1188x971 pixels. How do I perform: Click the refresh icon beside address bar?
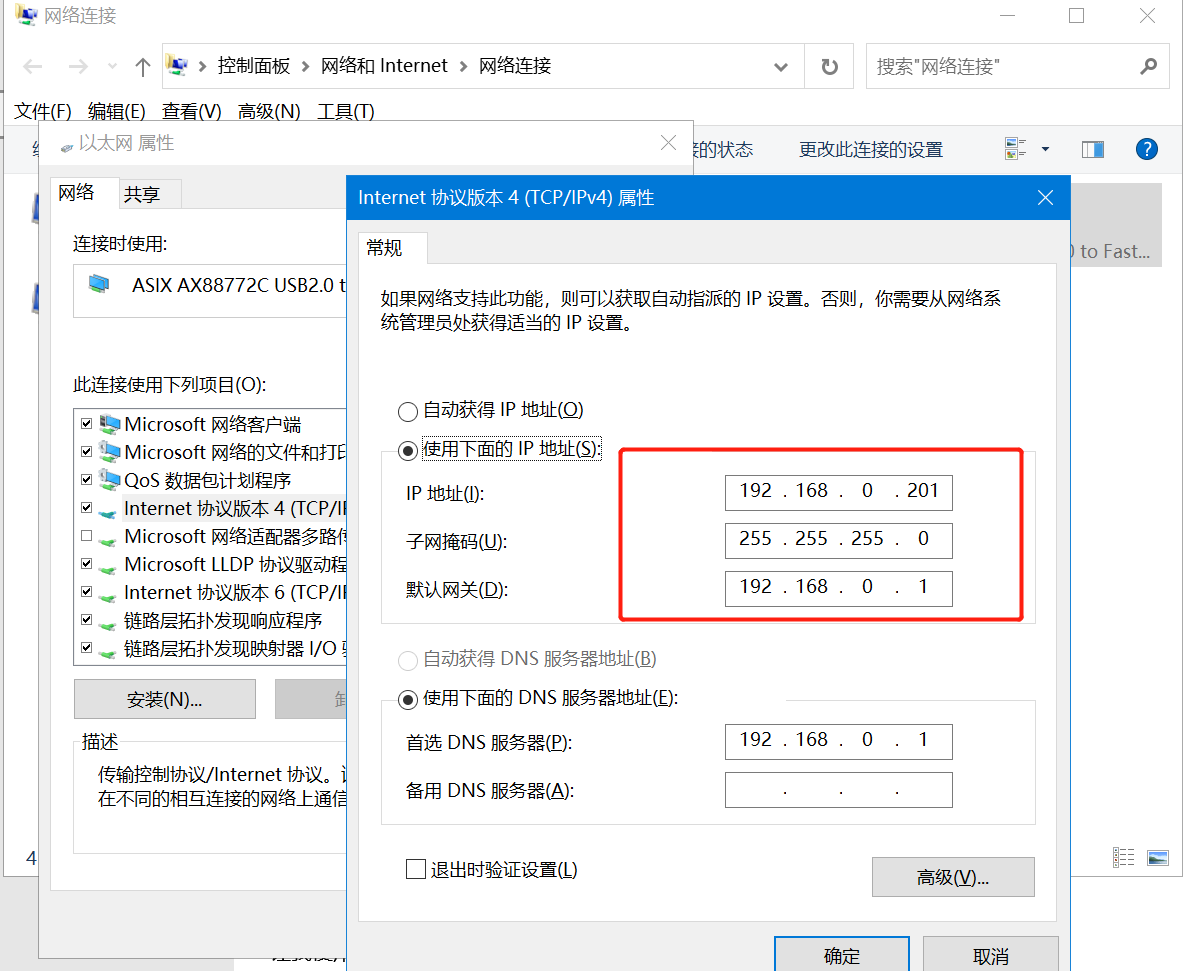pyautogui.click(x=829, y=67)
